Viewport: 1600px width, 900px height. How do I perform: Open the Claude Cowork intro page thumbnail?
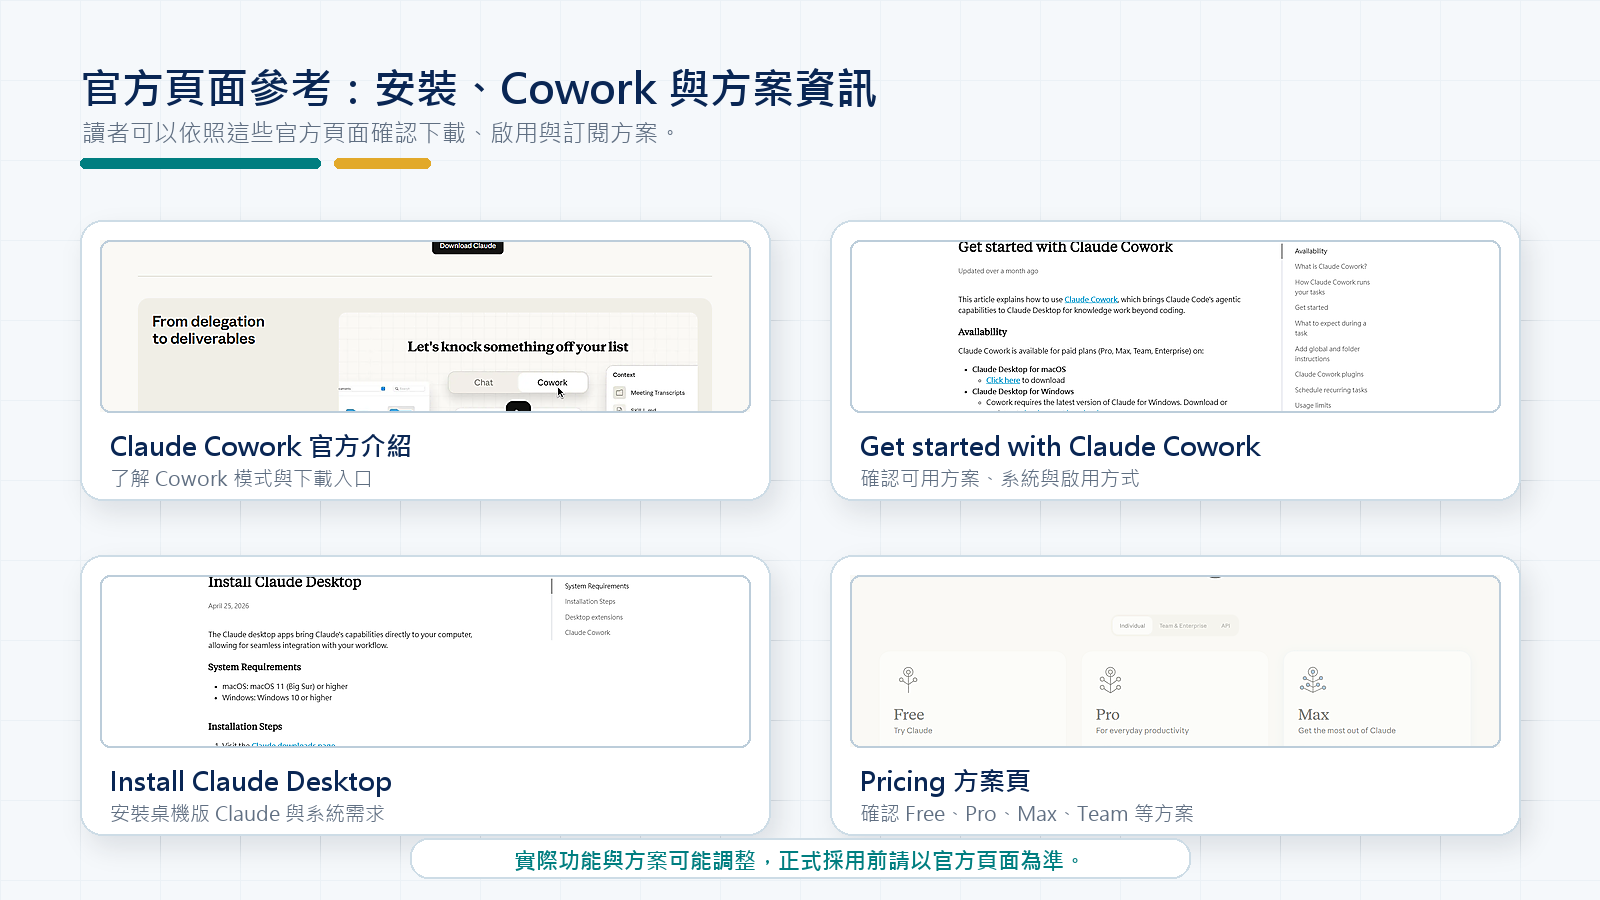(x=425, y=326)
